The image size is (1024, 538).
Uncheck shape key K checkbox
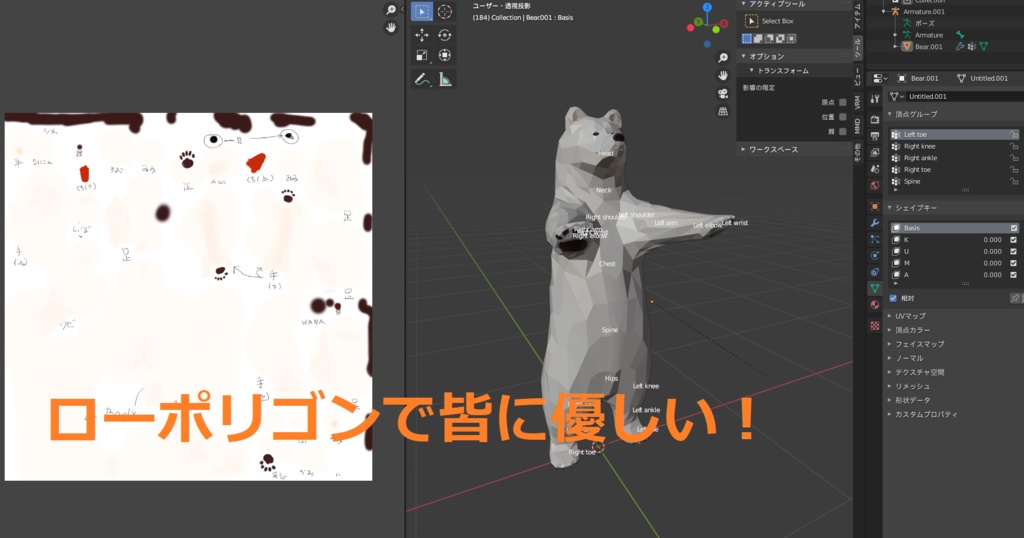pos(1014,240)
